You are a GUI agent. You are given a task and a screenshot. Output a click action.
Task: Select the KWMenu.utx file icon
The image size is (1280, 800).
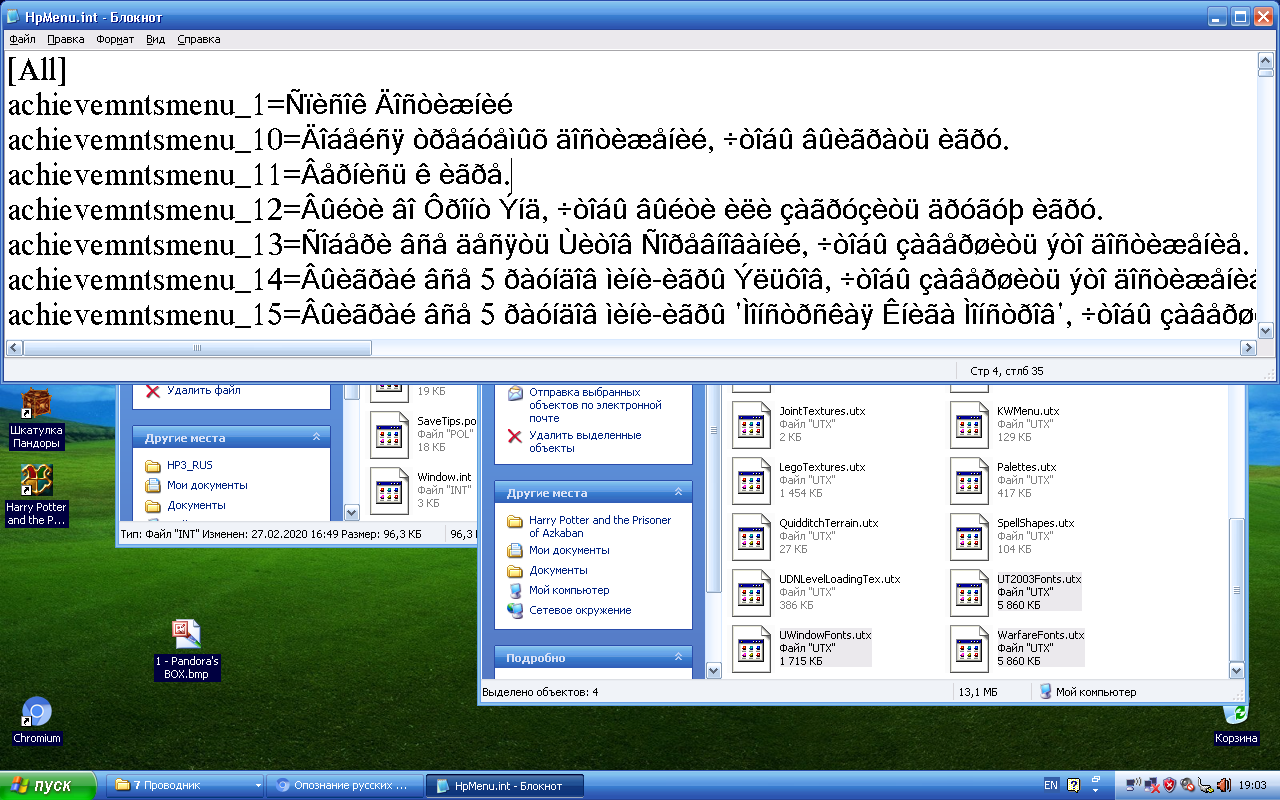tap(968, 424)
